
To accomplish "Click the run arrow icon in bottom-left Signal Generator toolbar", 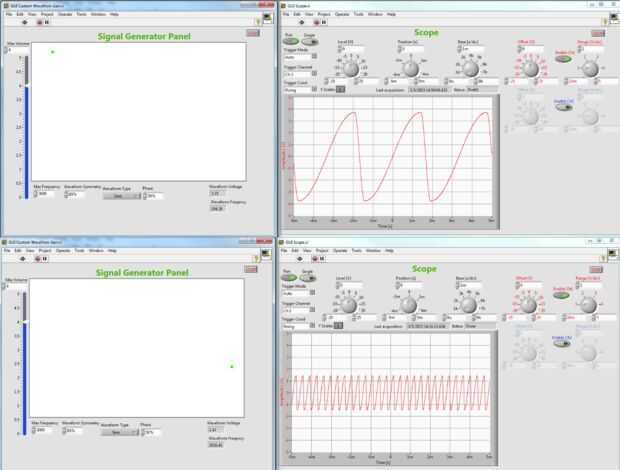I will (x=23, y=259).
